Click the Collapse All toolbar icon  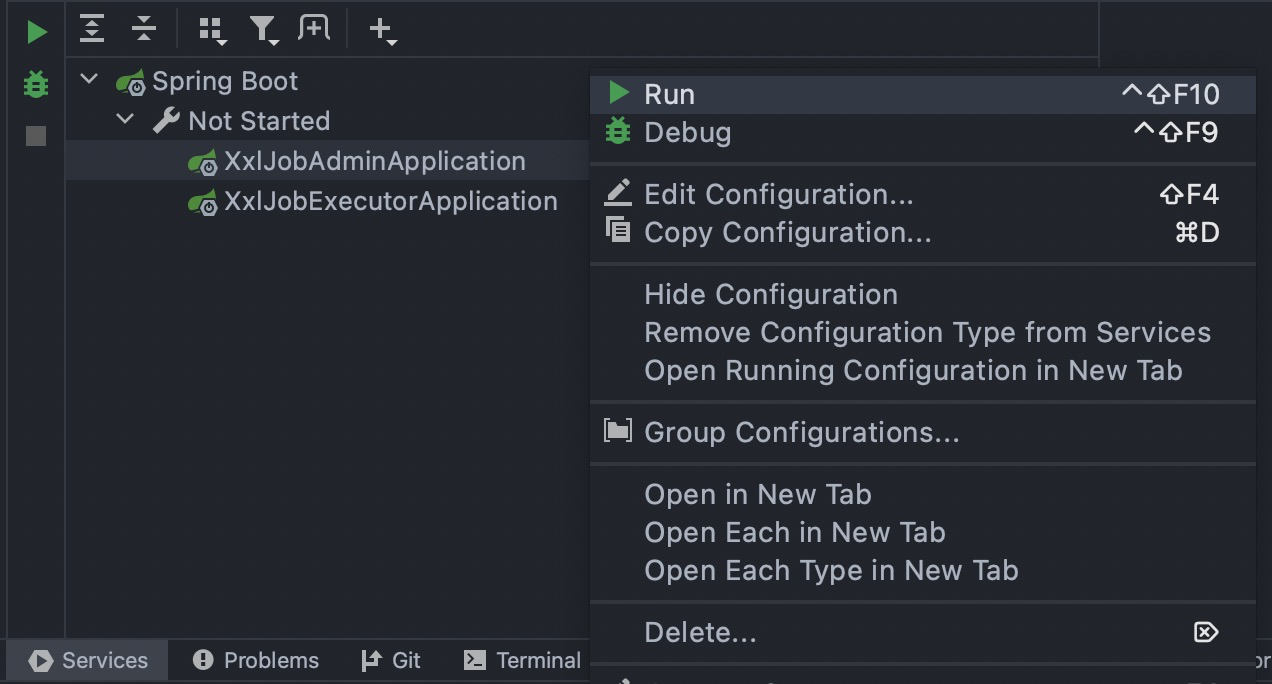pyautogui.click(x=144, y=29)
